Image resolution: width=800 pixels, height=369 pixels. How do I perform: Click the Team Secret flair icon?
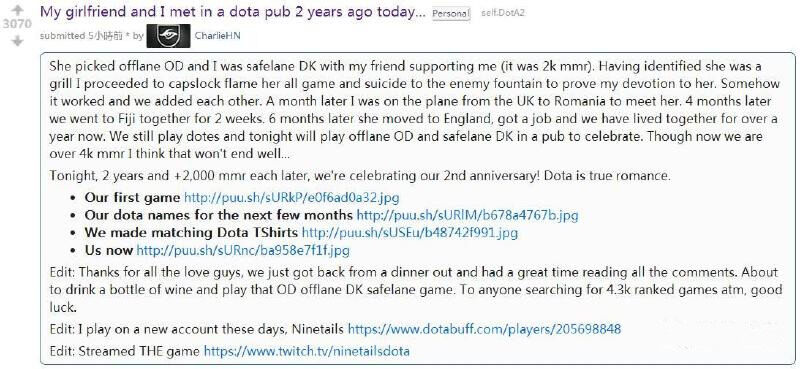point(168,36)
